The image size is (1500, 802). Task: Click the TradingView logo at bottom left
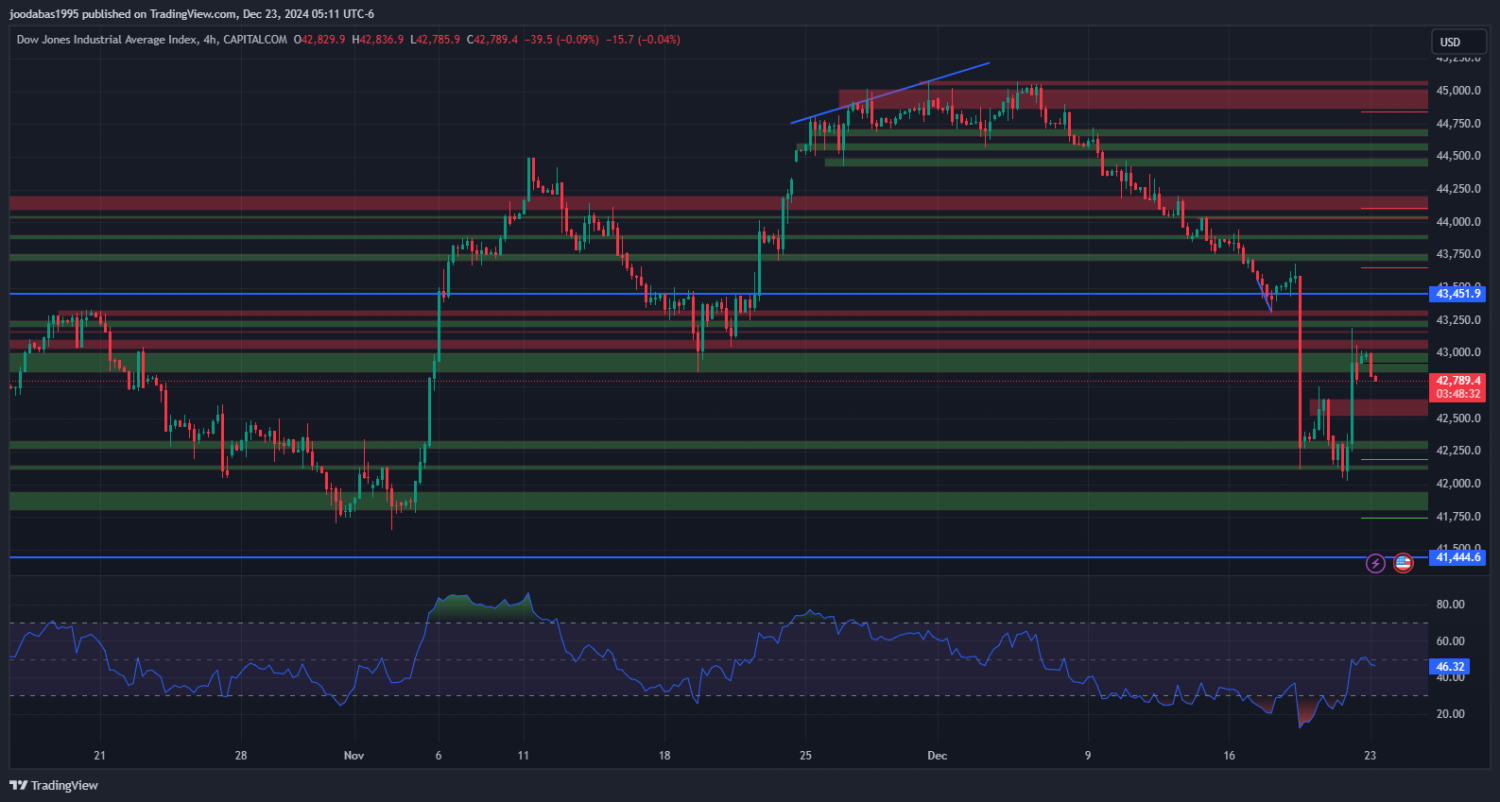click(x=55, y=785)
